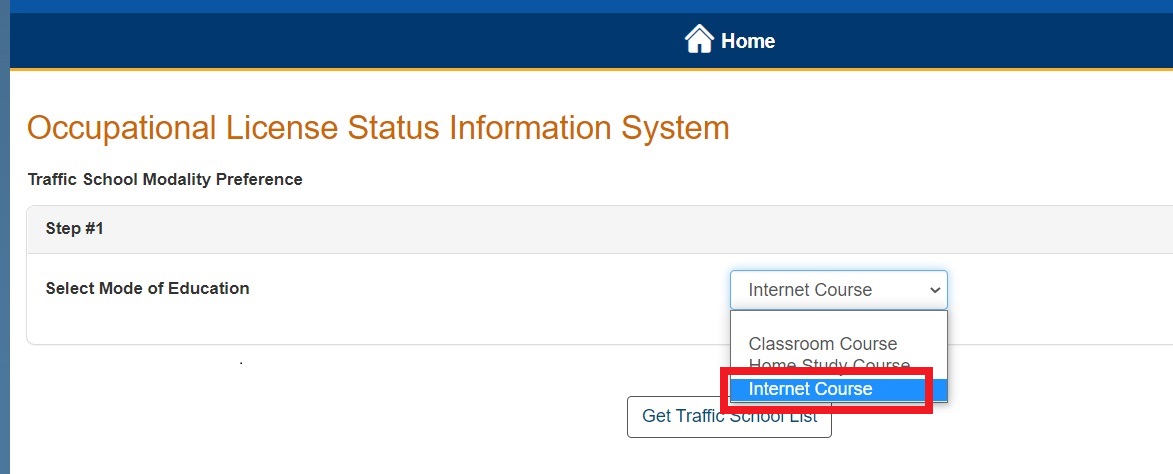This screenshot has width=1173, height=474.
Task: Click the small dot below the Step #1 panel
Action: pos(241,363)
